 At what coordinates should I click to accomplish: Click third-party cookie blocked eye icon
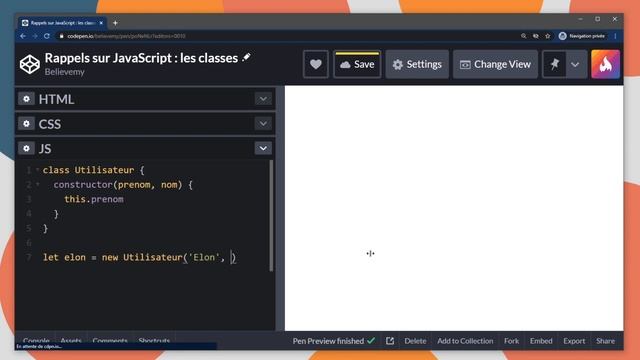[536, 36]
